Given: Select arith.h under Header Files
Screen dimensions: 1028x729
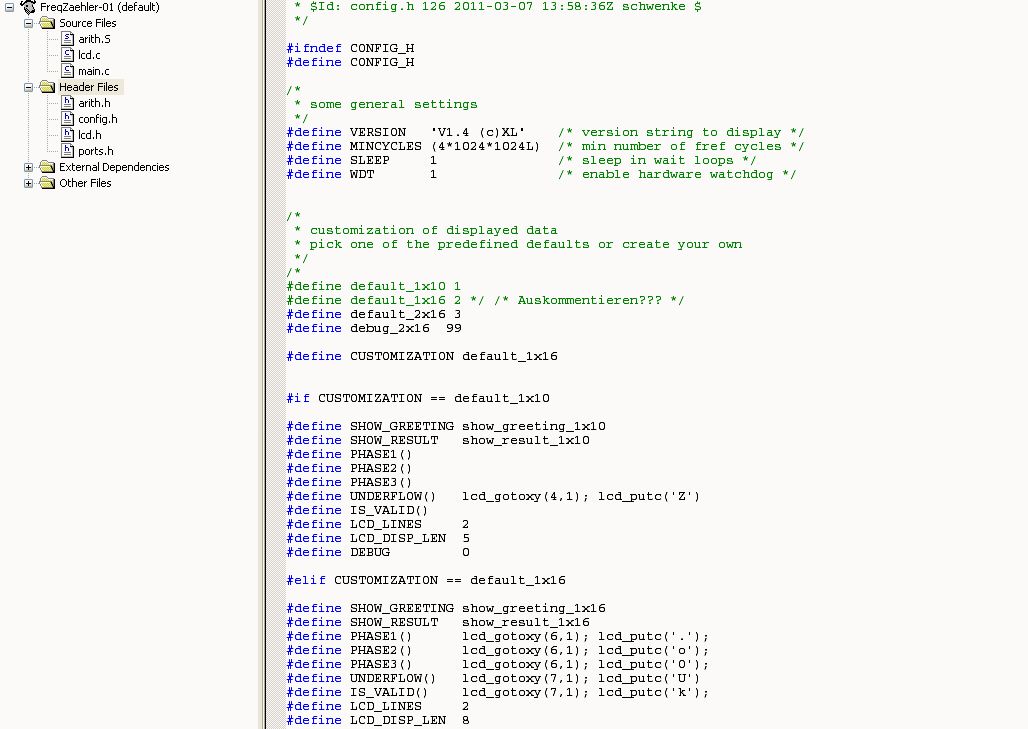Looking at the screenshot, I should tap(94, 103).
